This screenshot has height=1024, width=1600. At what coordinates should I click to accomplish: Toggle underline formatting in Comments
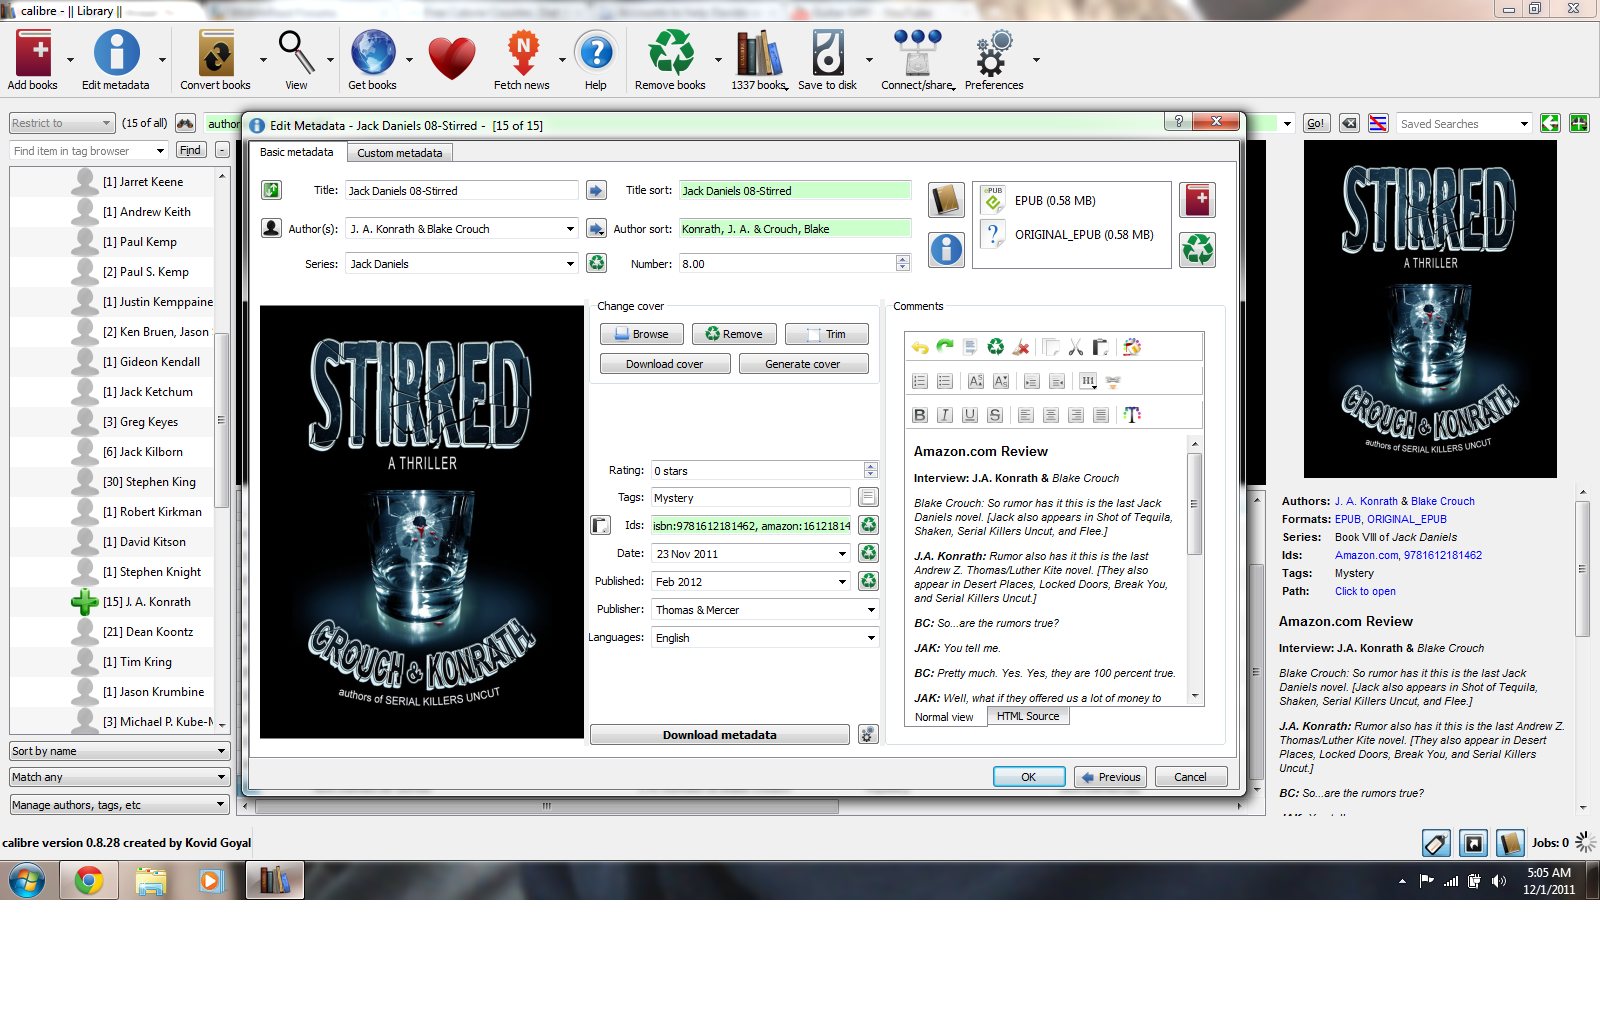(970, 415)
